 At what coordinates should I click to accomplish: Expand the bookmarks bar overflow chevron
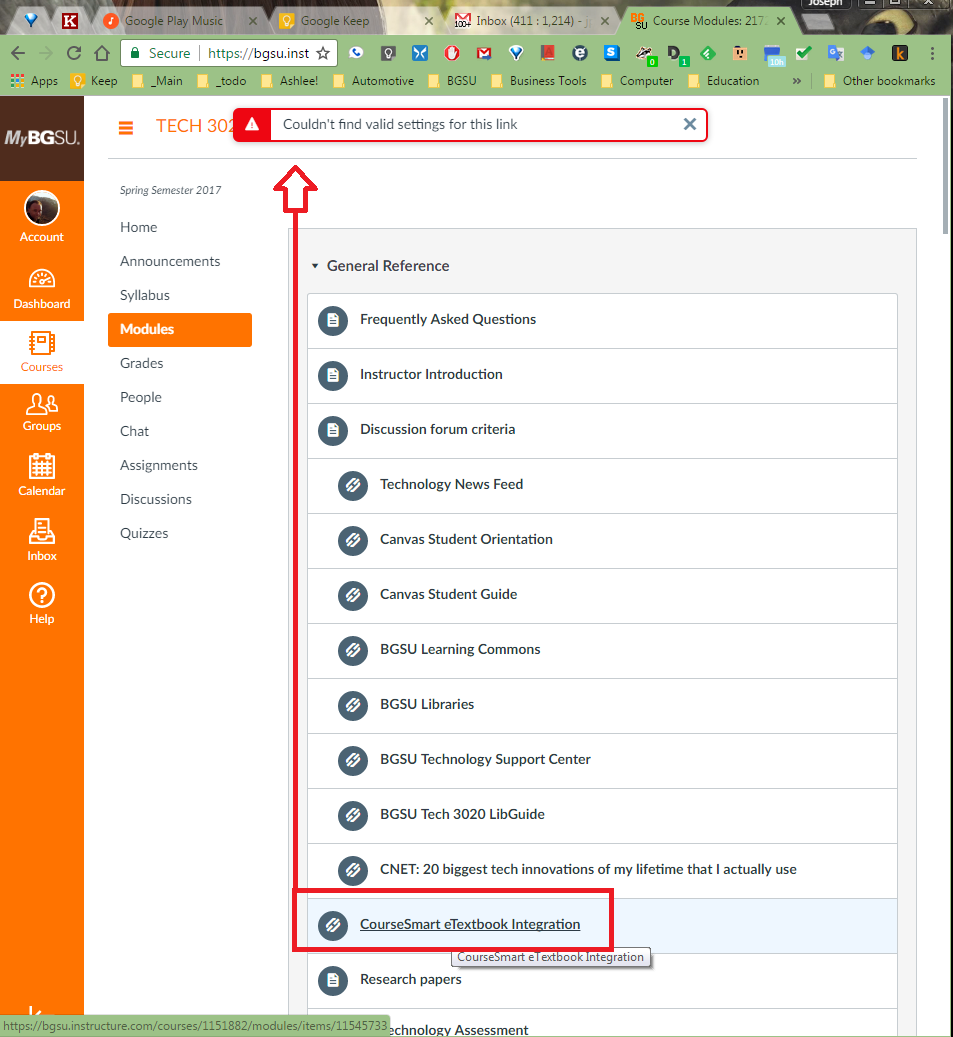click(x=796, y=81)
